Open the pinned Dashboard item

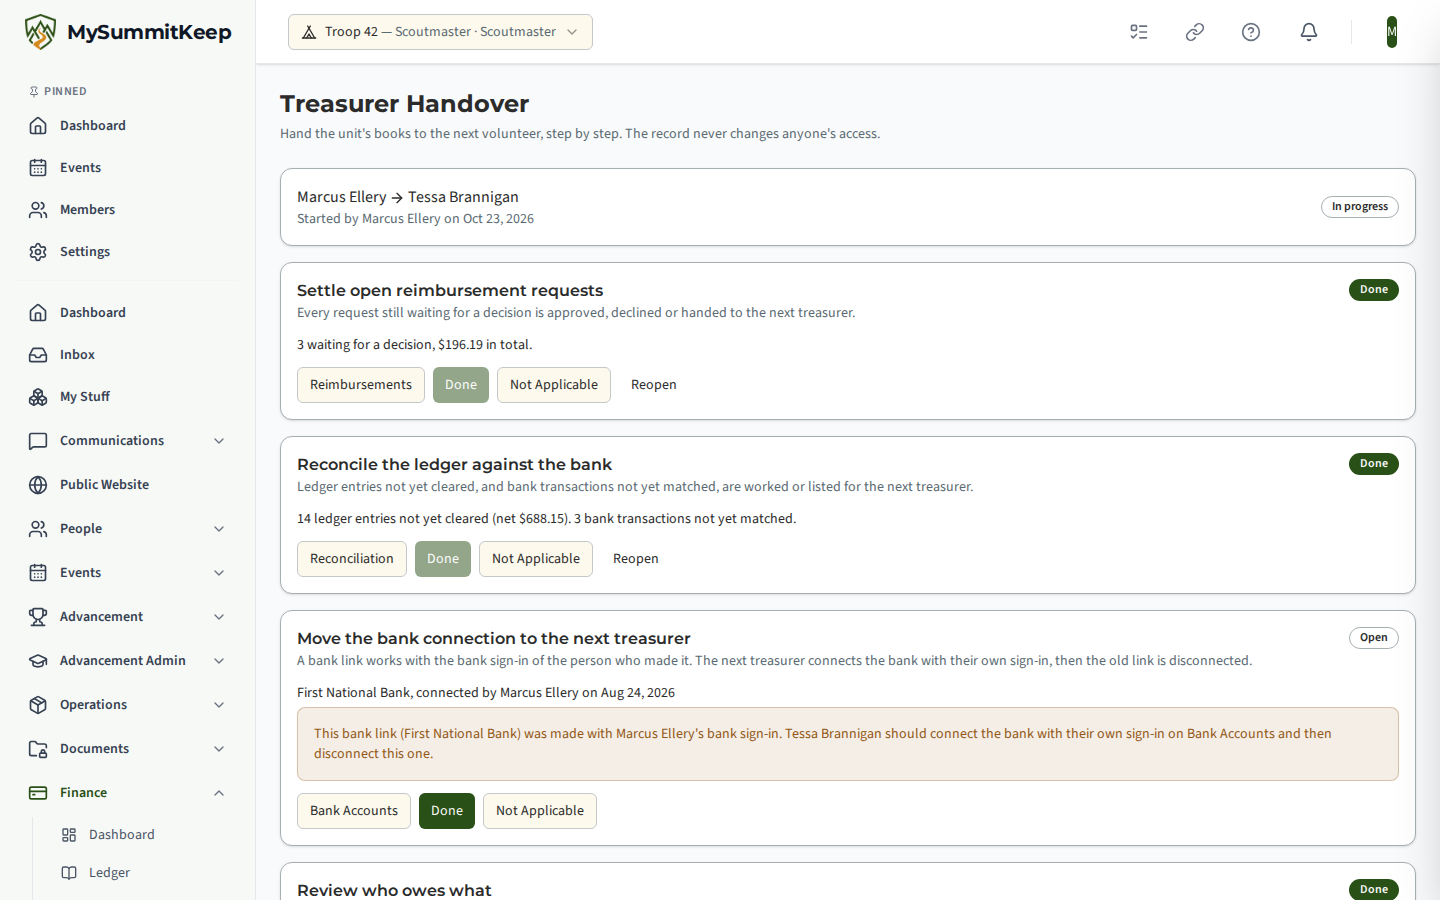[x=128, y=126]
